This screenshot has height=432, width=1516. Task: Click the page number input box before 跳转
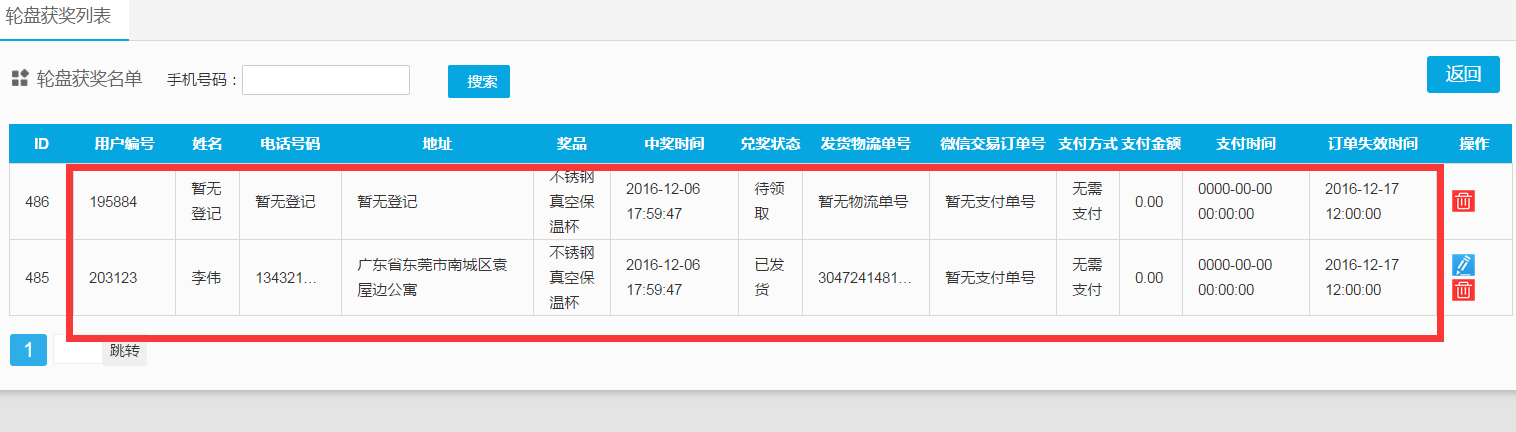click(76, 350)
